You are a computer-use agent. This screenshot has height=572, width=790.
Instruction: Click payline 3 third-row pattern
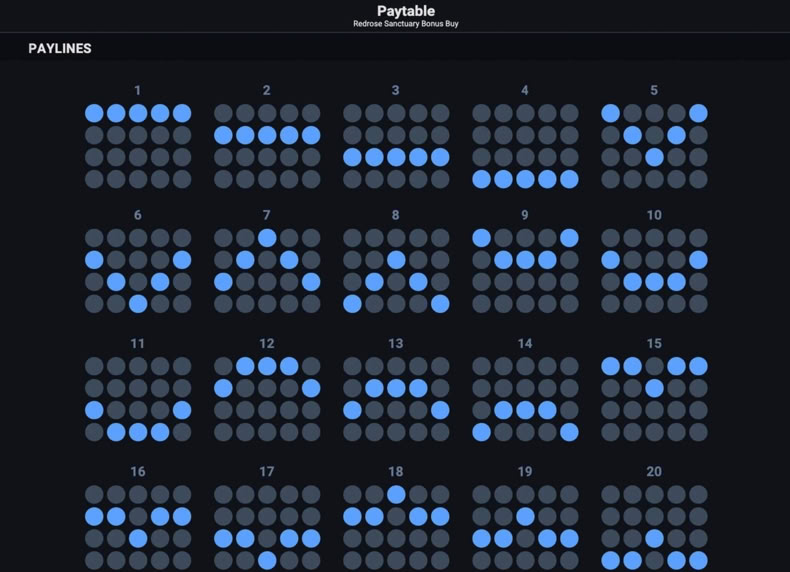[x=396, y=146]
